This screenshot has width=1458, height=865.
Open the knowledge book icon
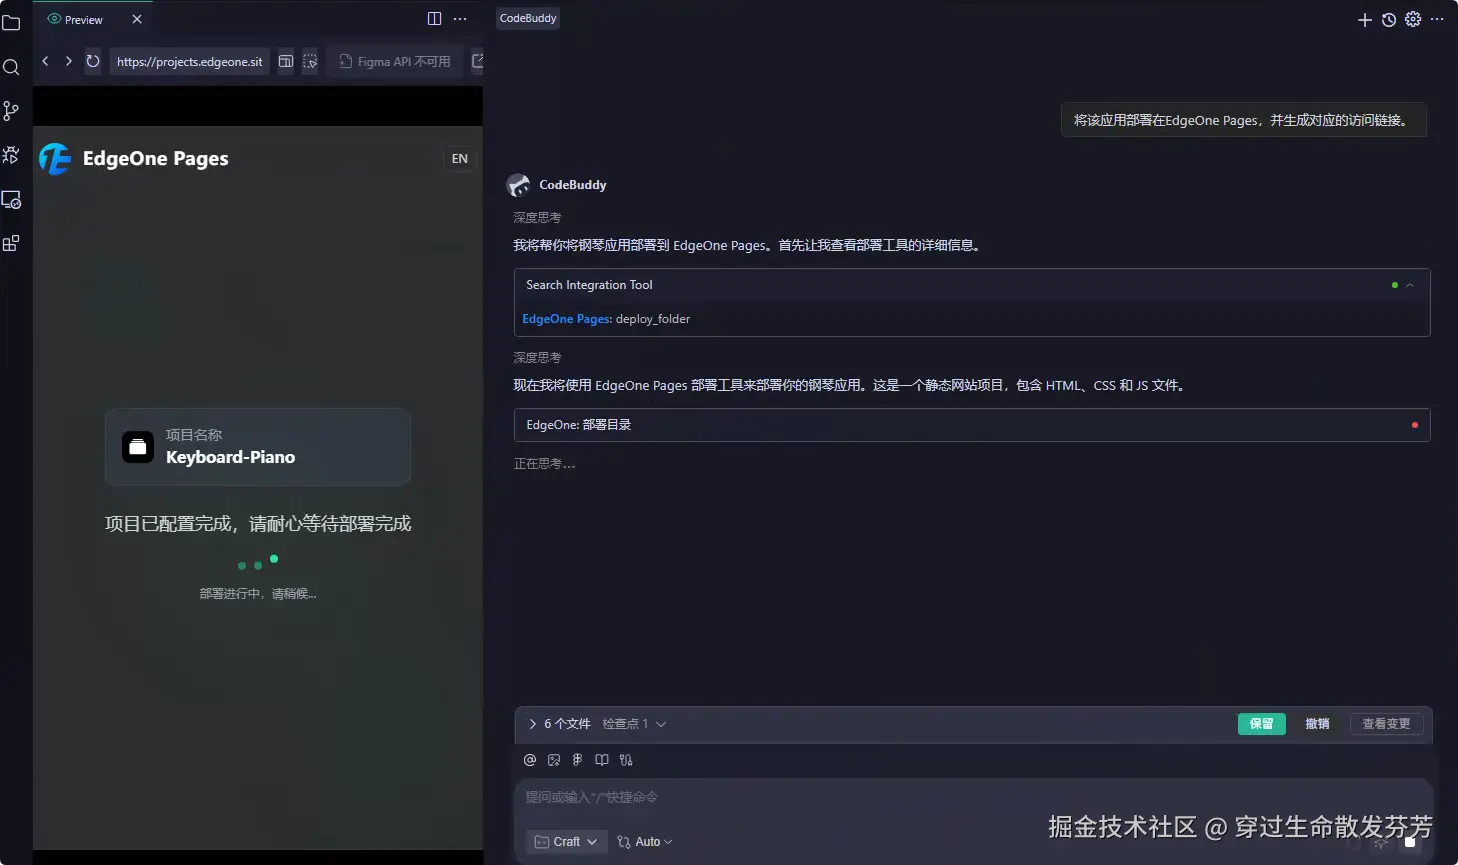tap(602, 760)
